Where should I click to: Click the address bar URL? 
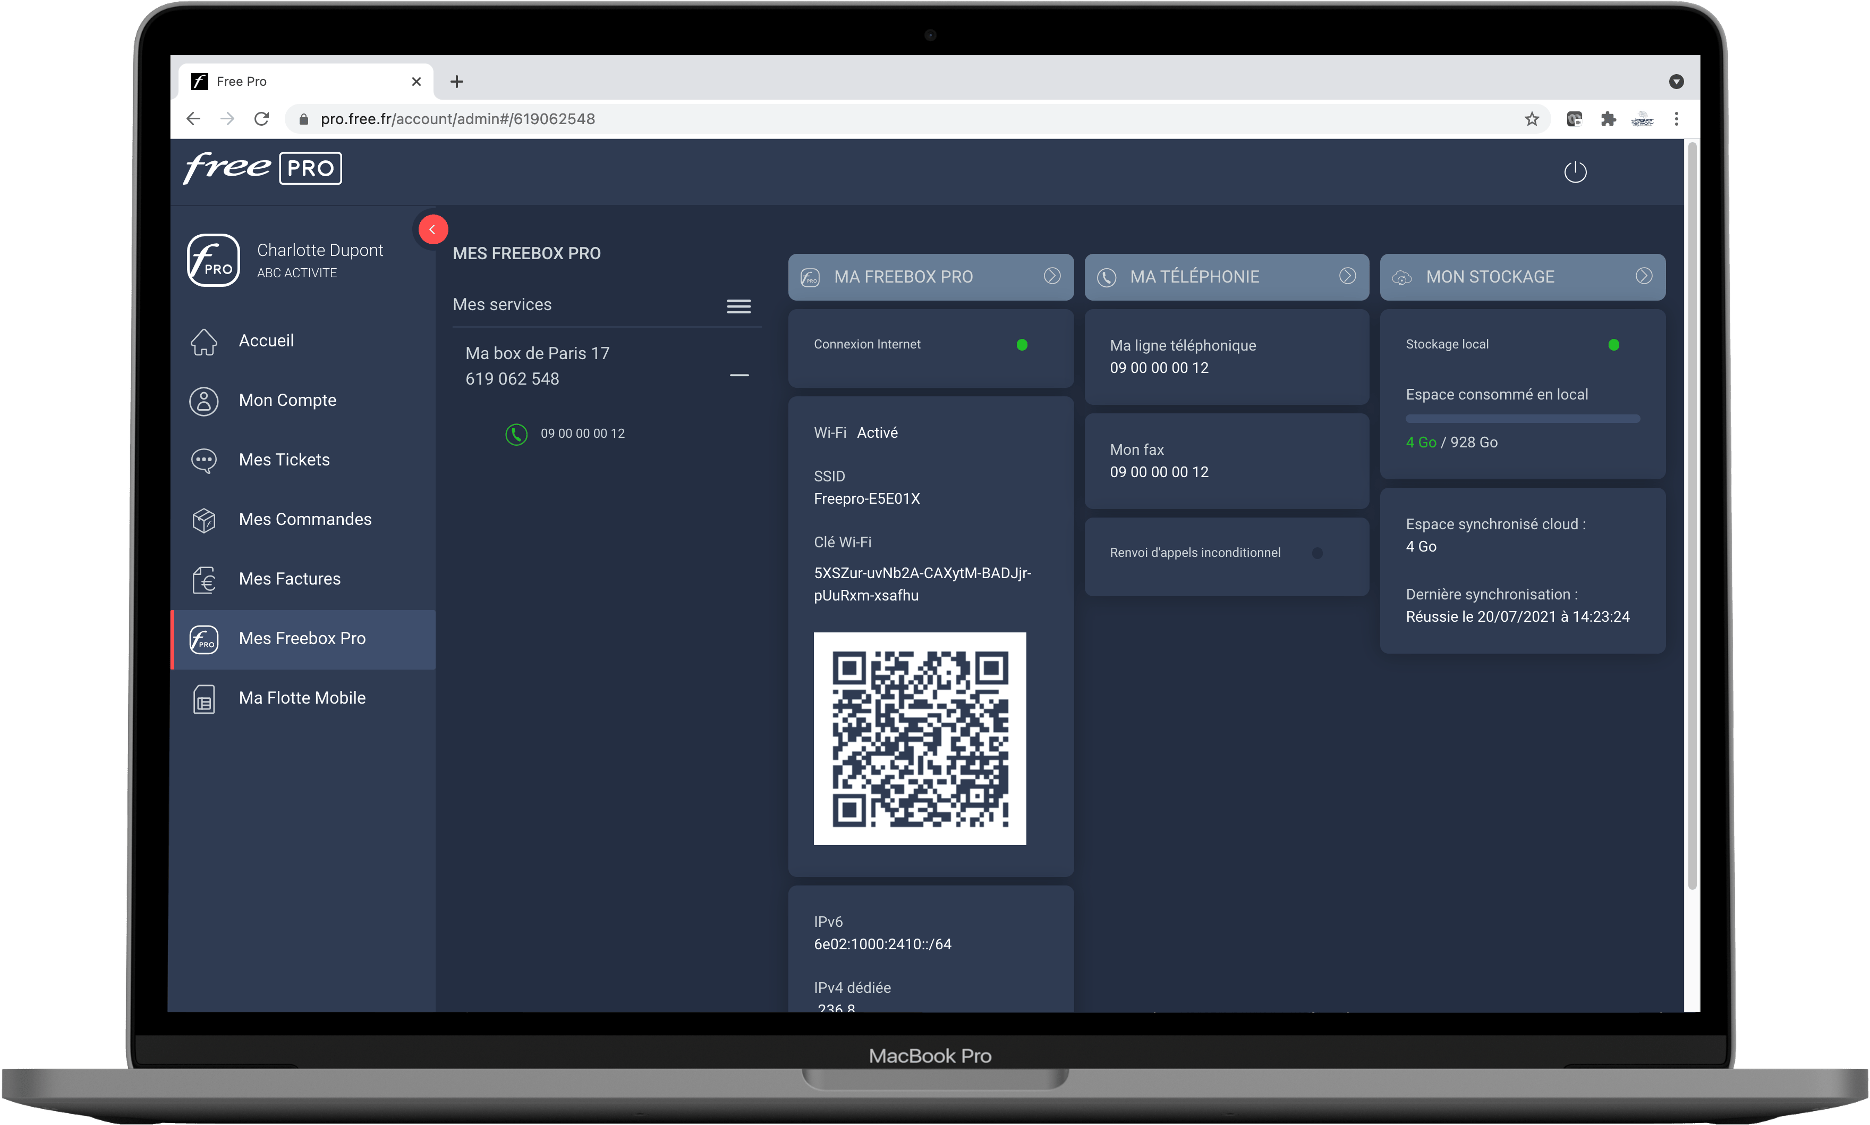pyautogui.click(x=458, y=119)
